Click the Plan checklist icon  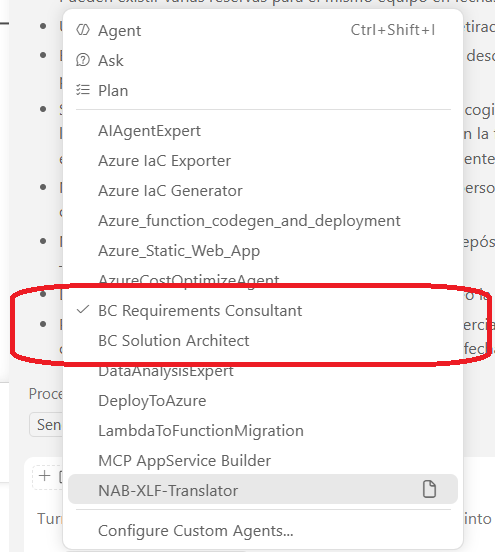pyautogui.click(x=83, y=90)
